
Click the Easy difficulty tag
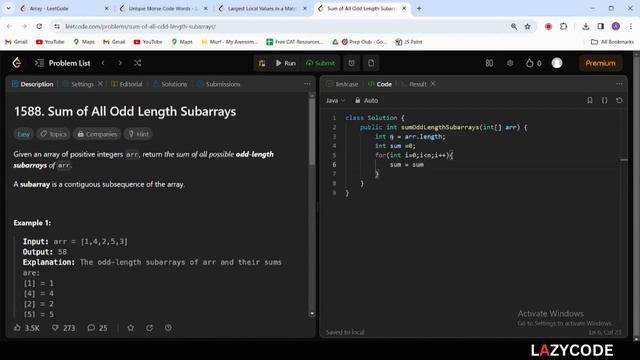tap(24, 134)
